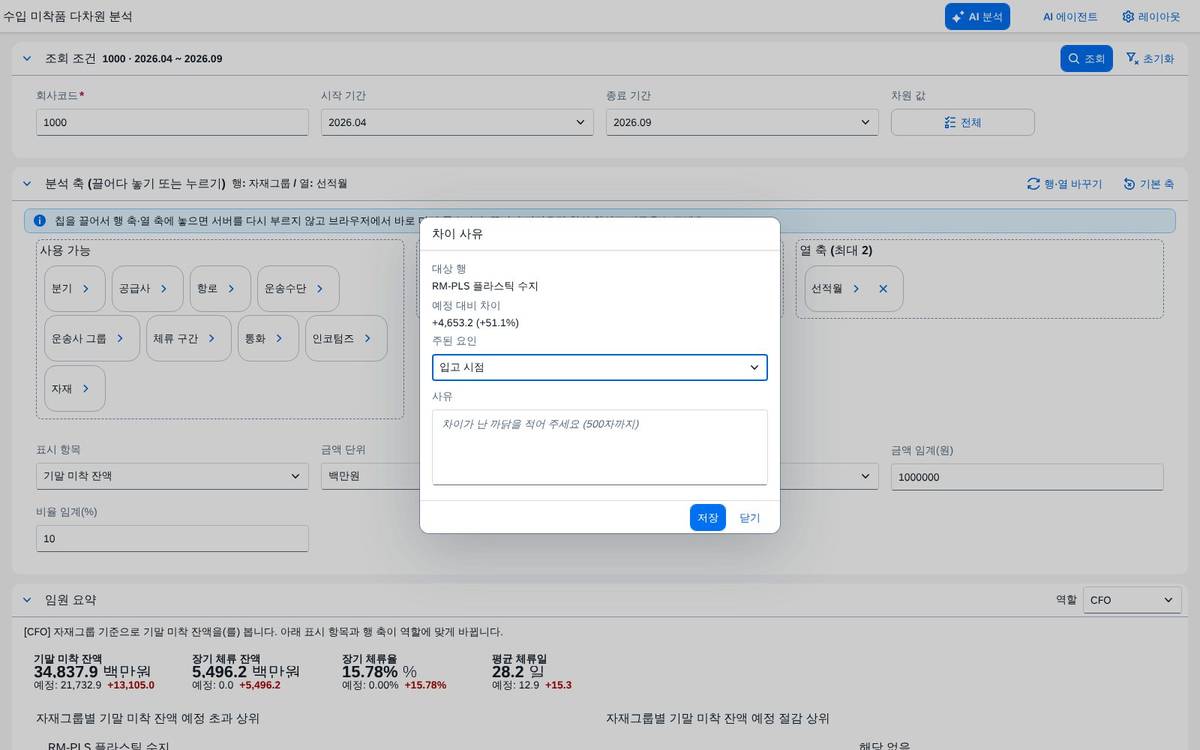Screen dimensions: 1200x750
Task: Click arrow on the 항로 chip
Action: (231, 288)
